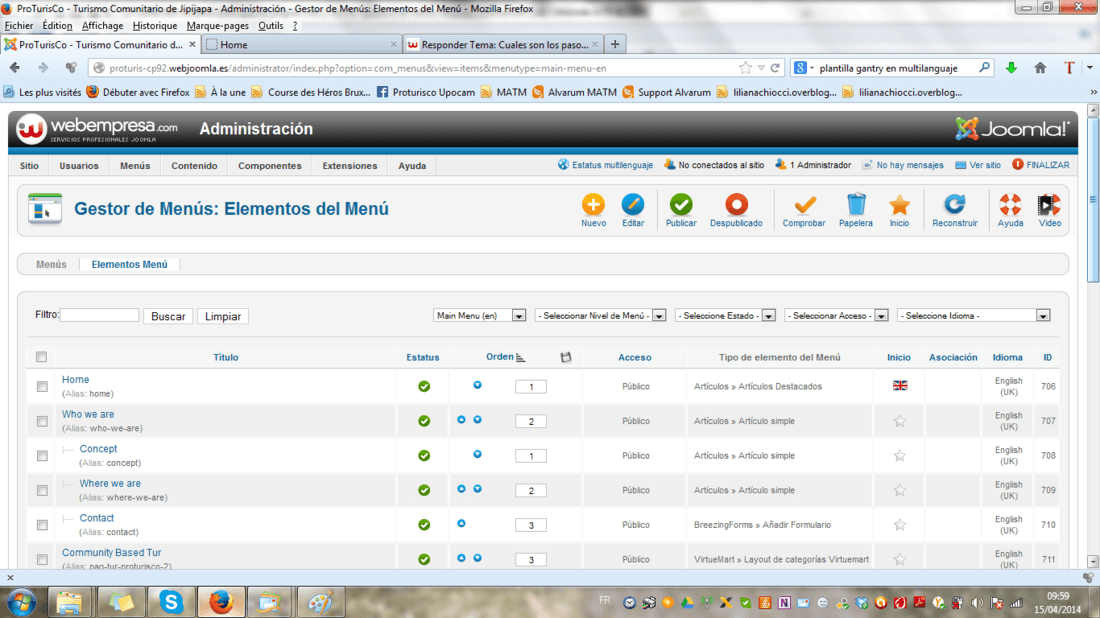
Task: Check the Concept row checkbox
Action: point(42,456)
